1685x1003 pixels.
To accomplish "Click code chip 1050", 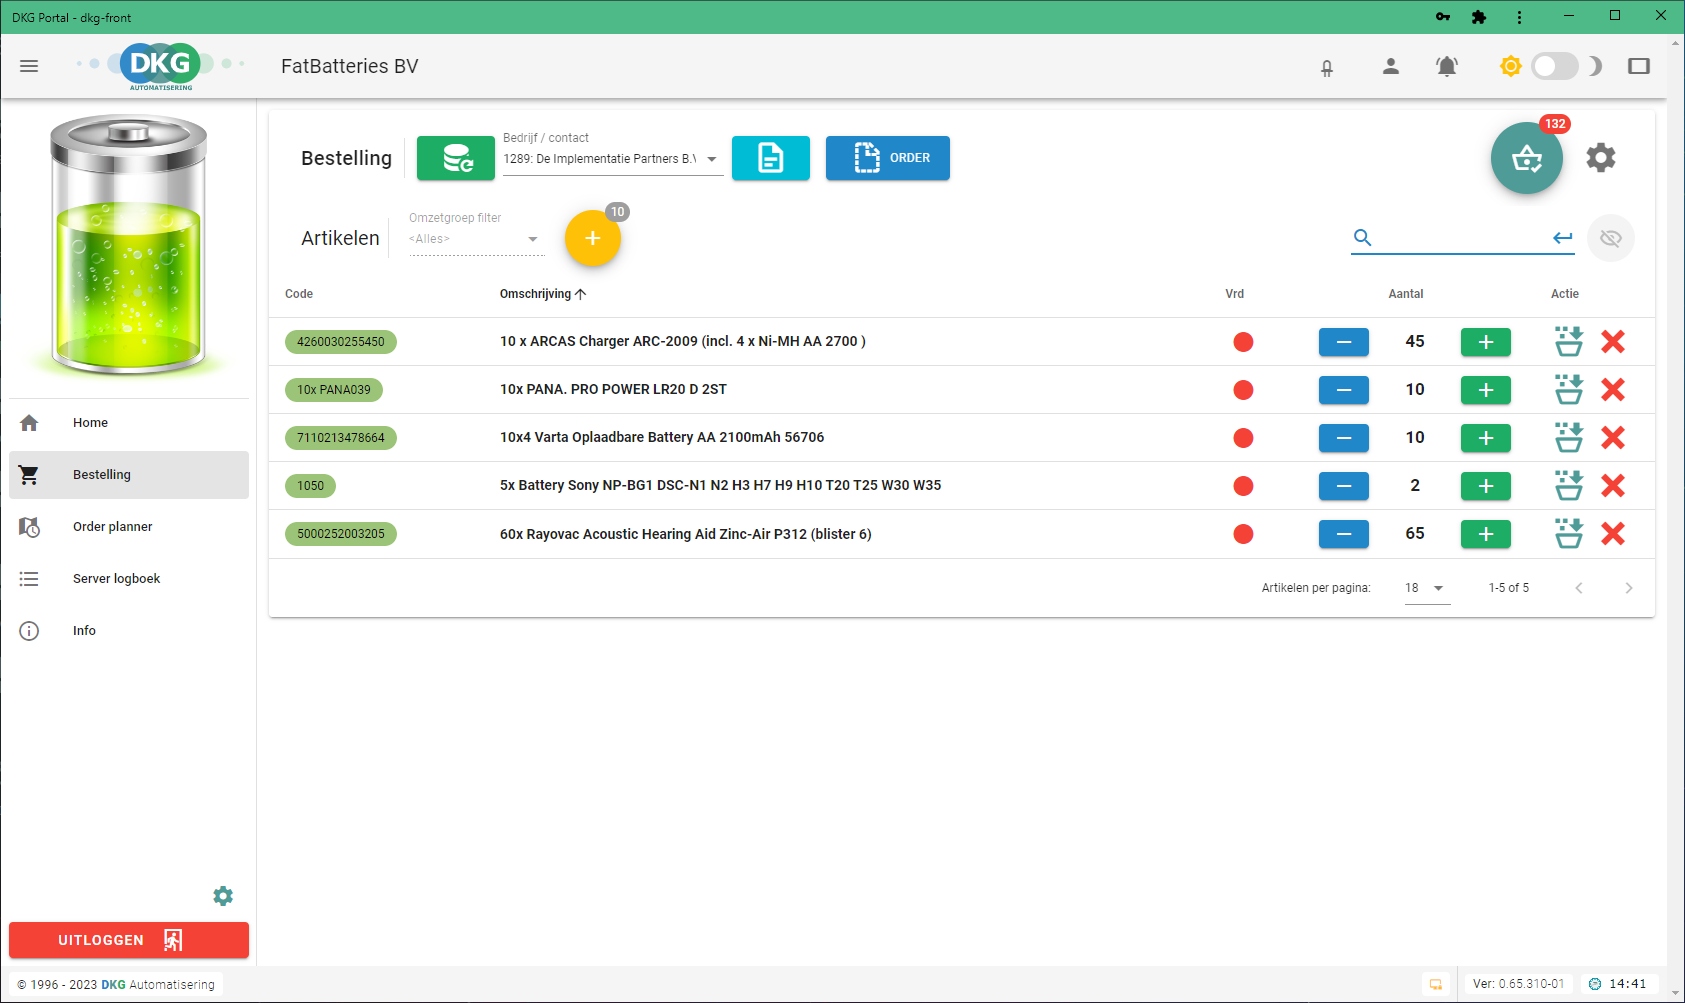I will point(311,486).
